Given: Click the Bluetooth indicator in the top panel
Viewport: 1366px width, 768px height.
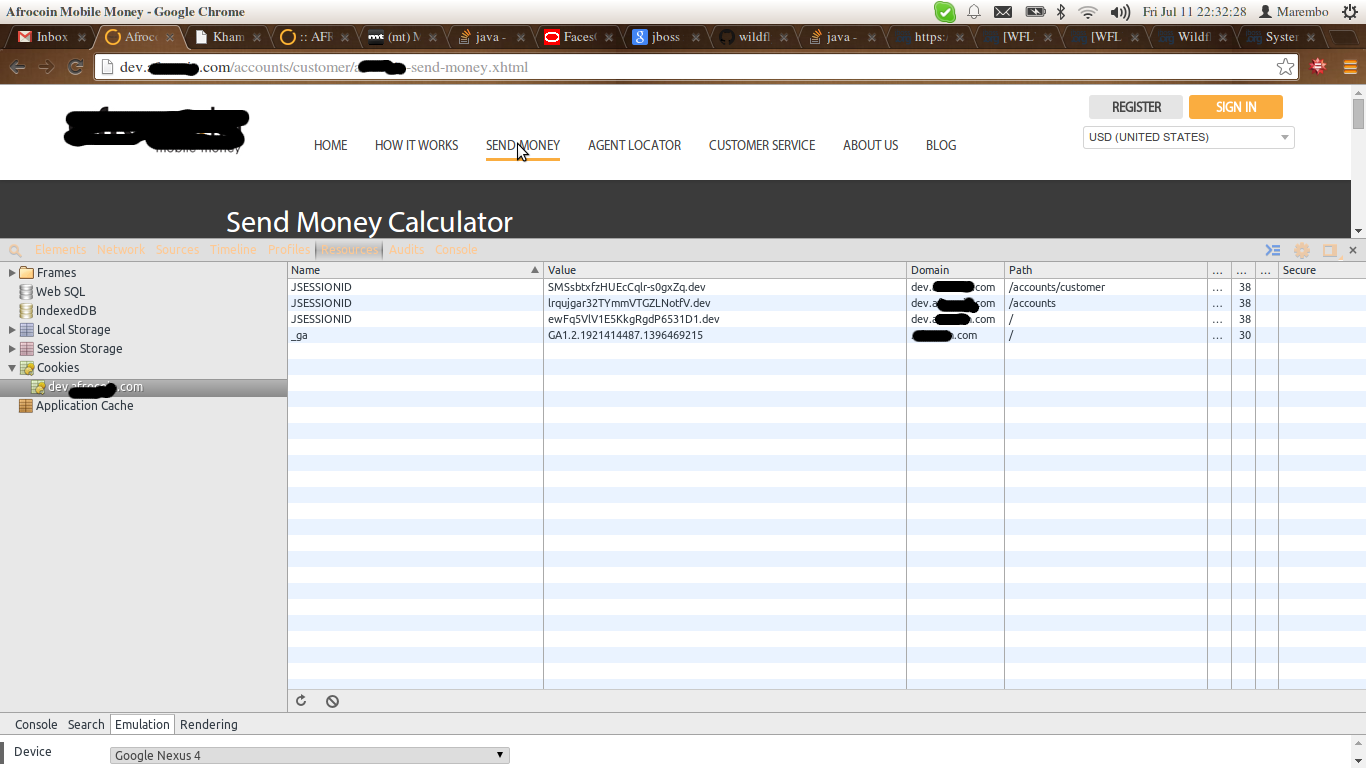Looking at the screenshot, I should coord(1061,12).
